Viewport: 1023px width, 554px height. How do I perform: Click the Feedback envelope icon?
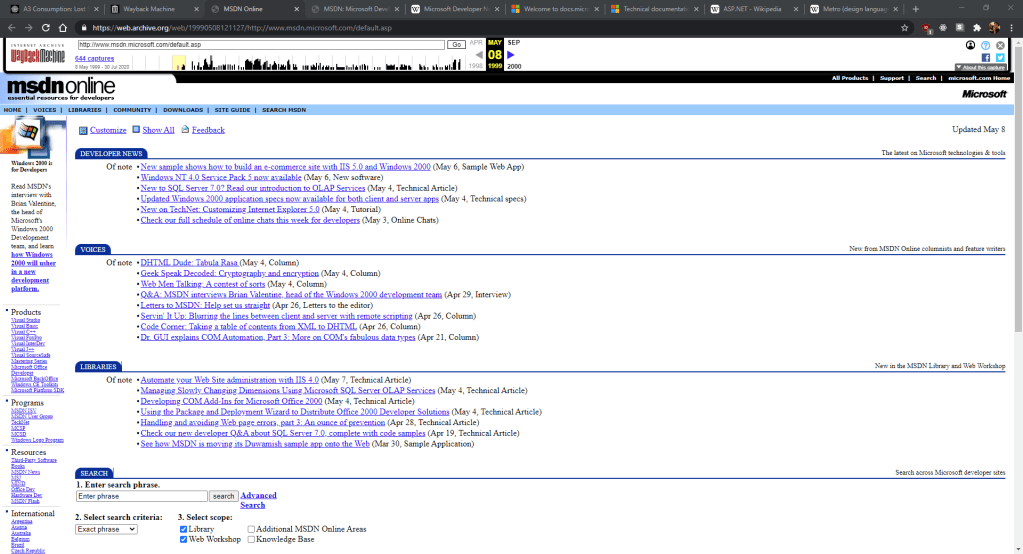tap(185, 130)
